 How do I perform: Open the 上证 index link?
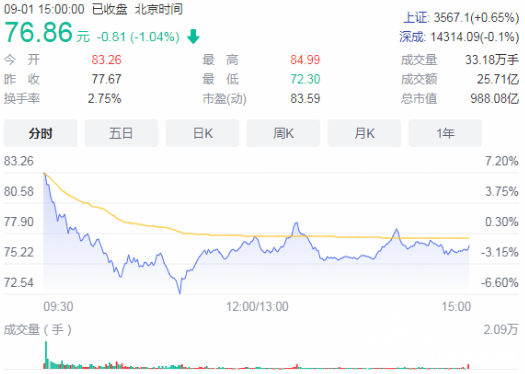pos(415,18)
